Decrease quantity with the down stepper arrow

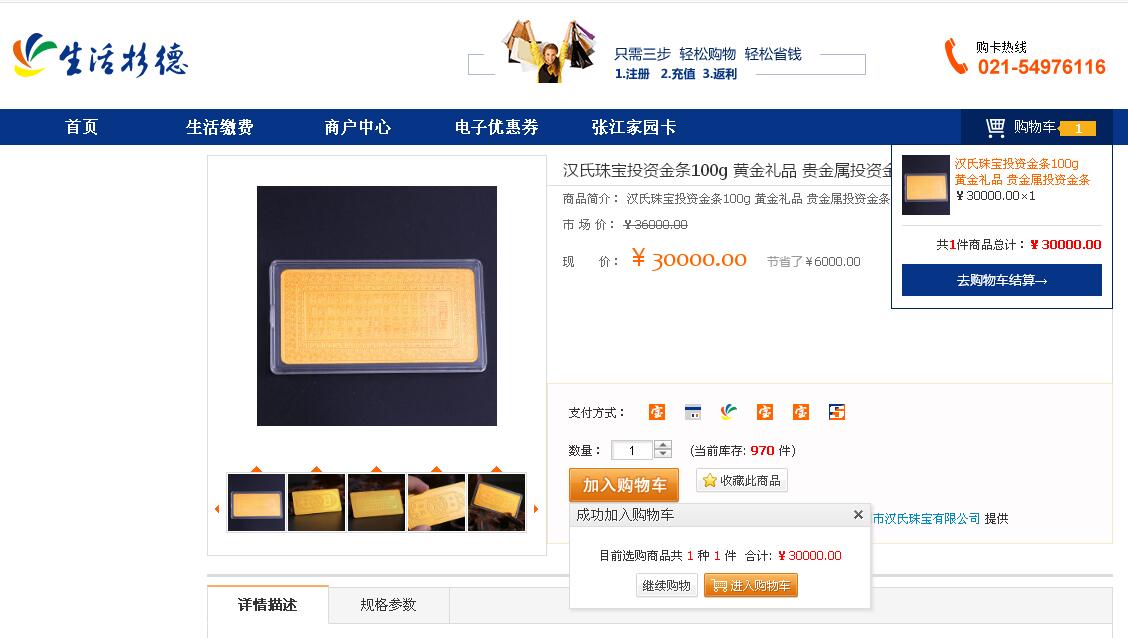click(x=663, y=455)
